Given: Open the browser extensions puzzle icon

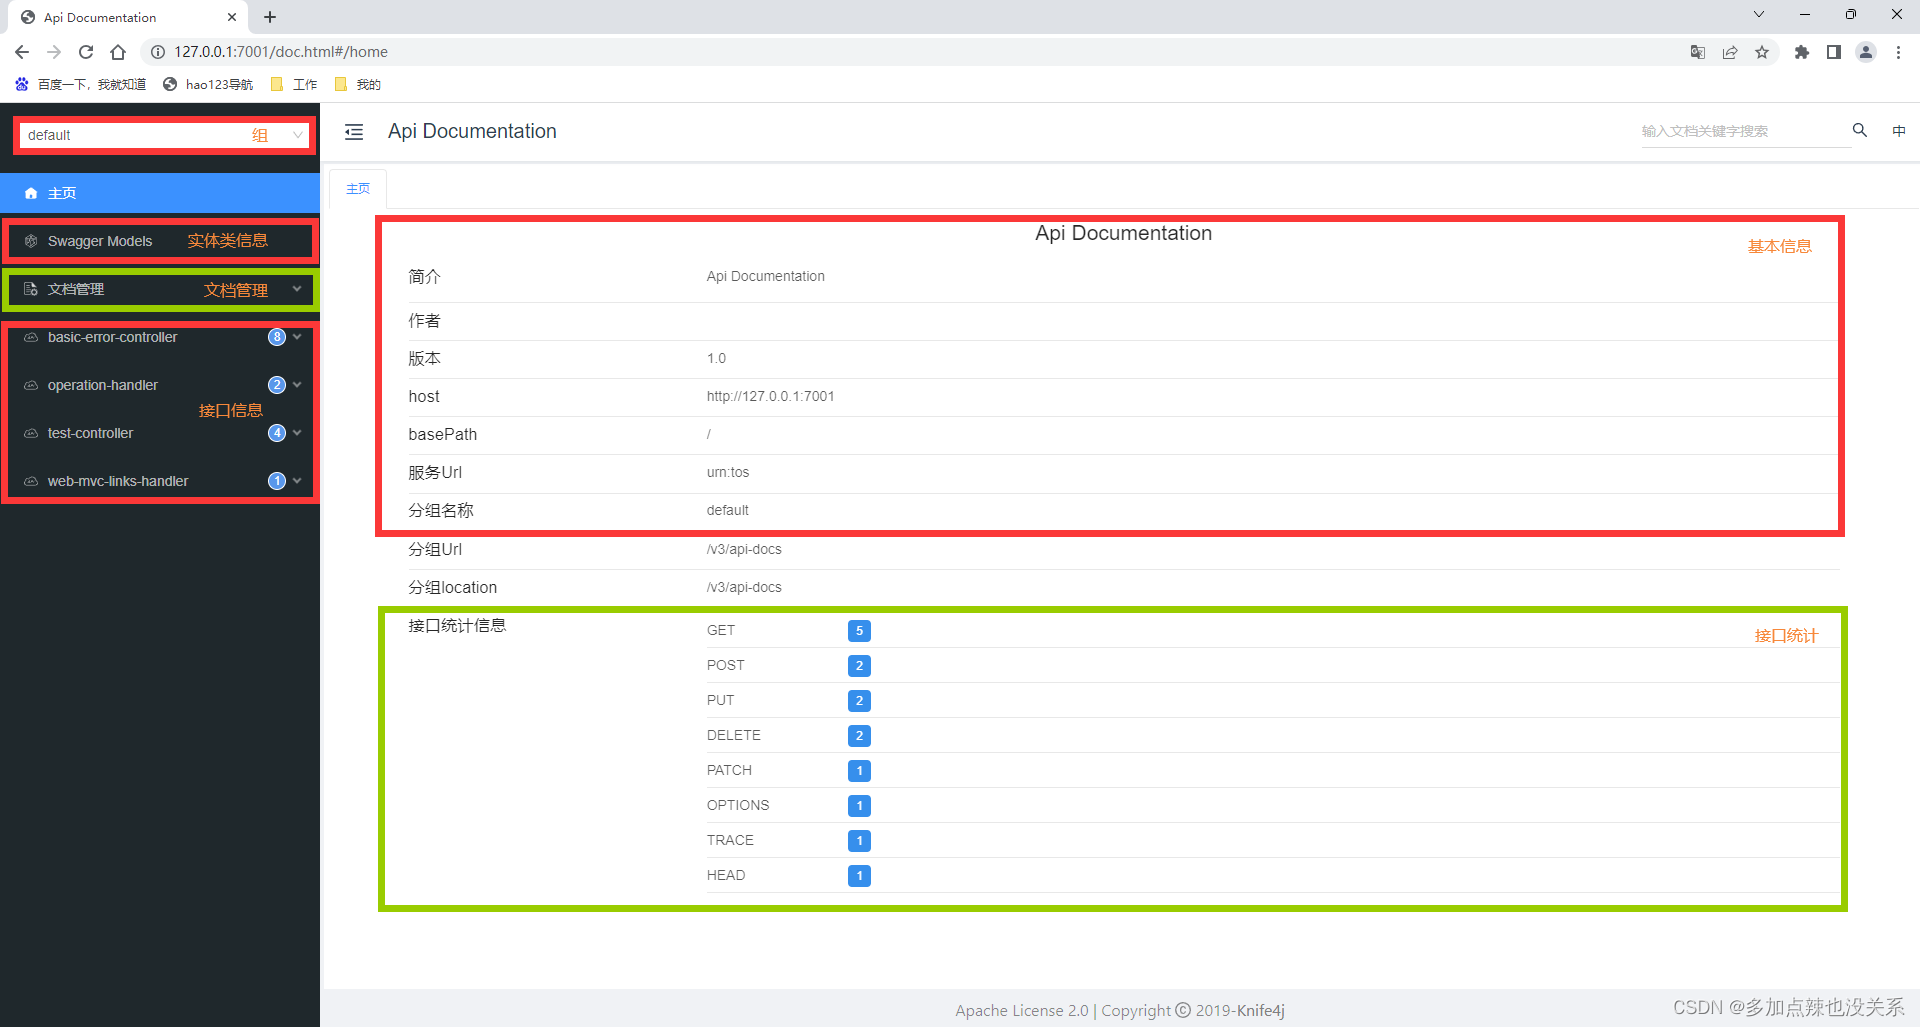Looking at the screenshot, I should pyautogui.click(x=1802, y=52).
